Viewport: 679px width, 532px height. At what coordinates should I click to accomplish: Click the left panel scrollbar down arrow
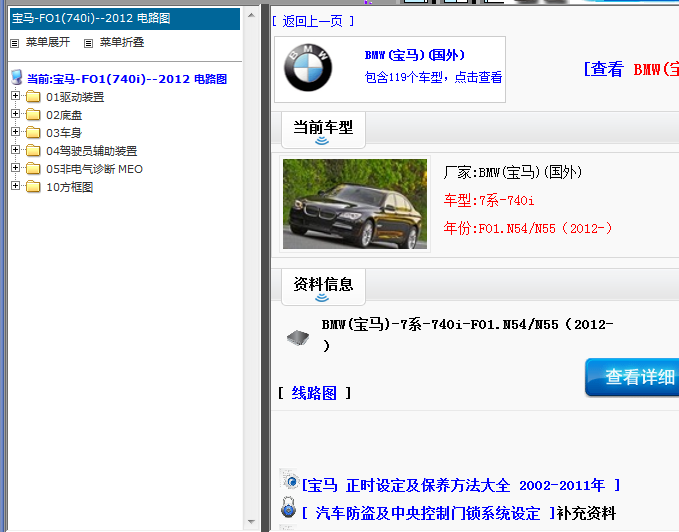(251, 522)
